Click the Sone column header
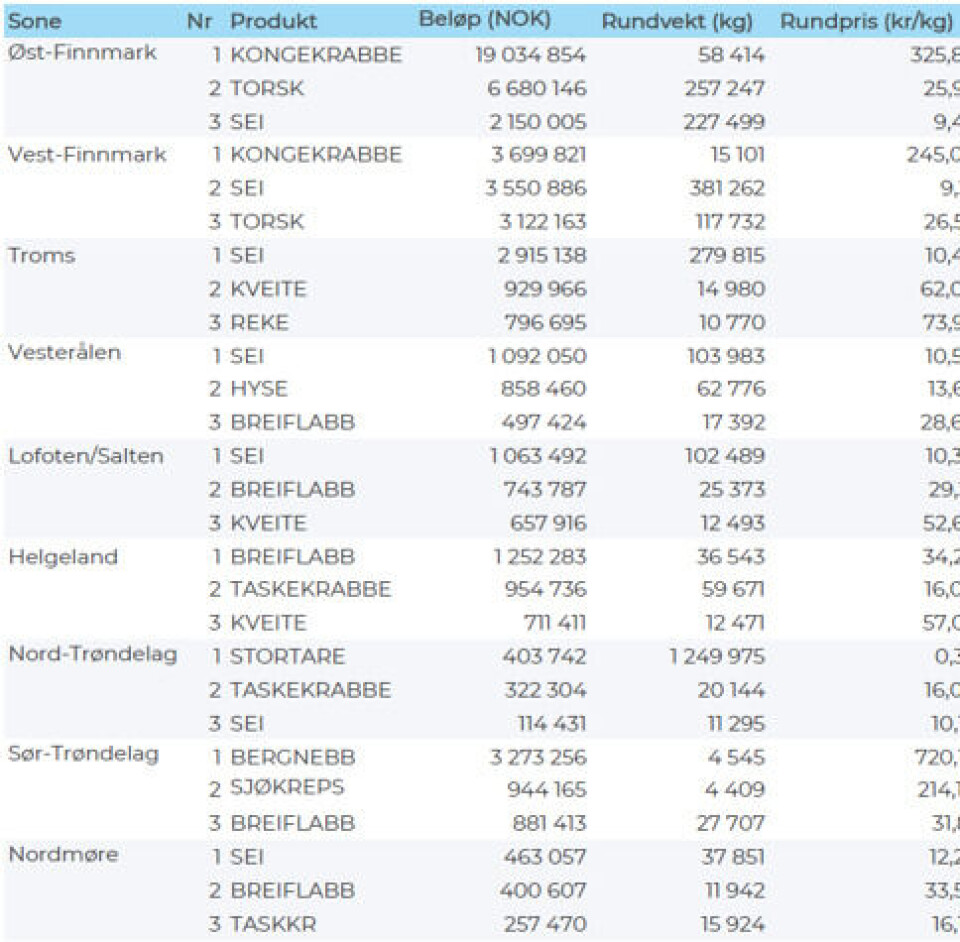The width and height of the screenshot is (960, 942). [35, 21]
